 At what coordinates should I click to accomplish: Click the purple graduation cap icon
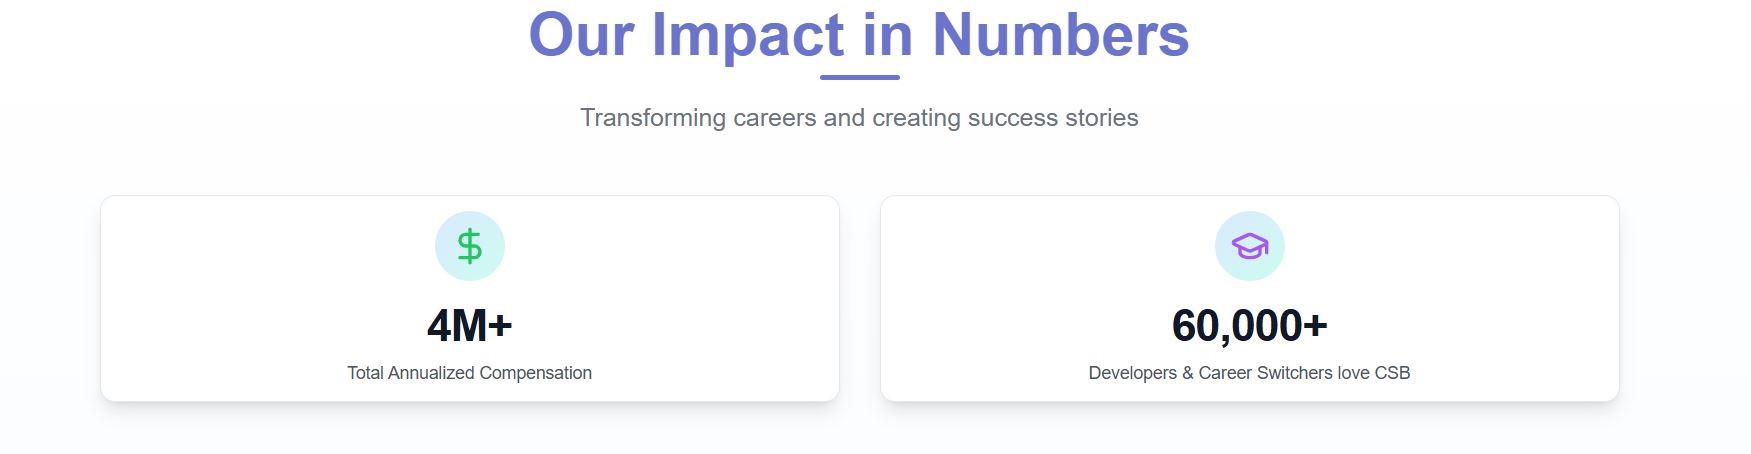coord(1249,246)
